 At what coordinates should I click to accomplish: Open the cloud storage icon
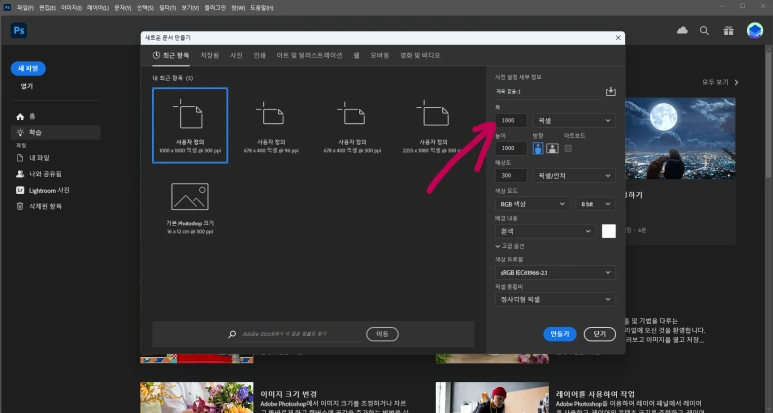click(x=682, y=31)
